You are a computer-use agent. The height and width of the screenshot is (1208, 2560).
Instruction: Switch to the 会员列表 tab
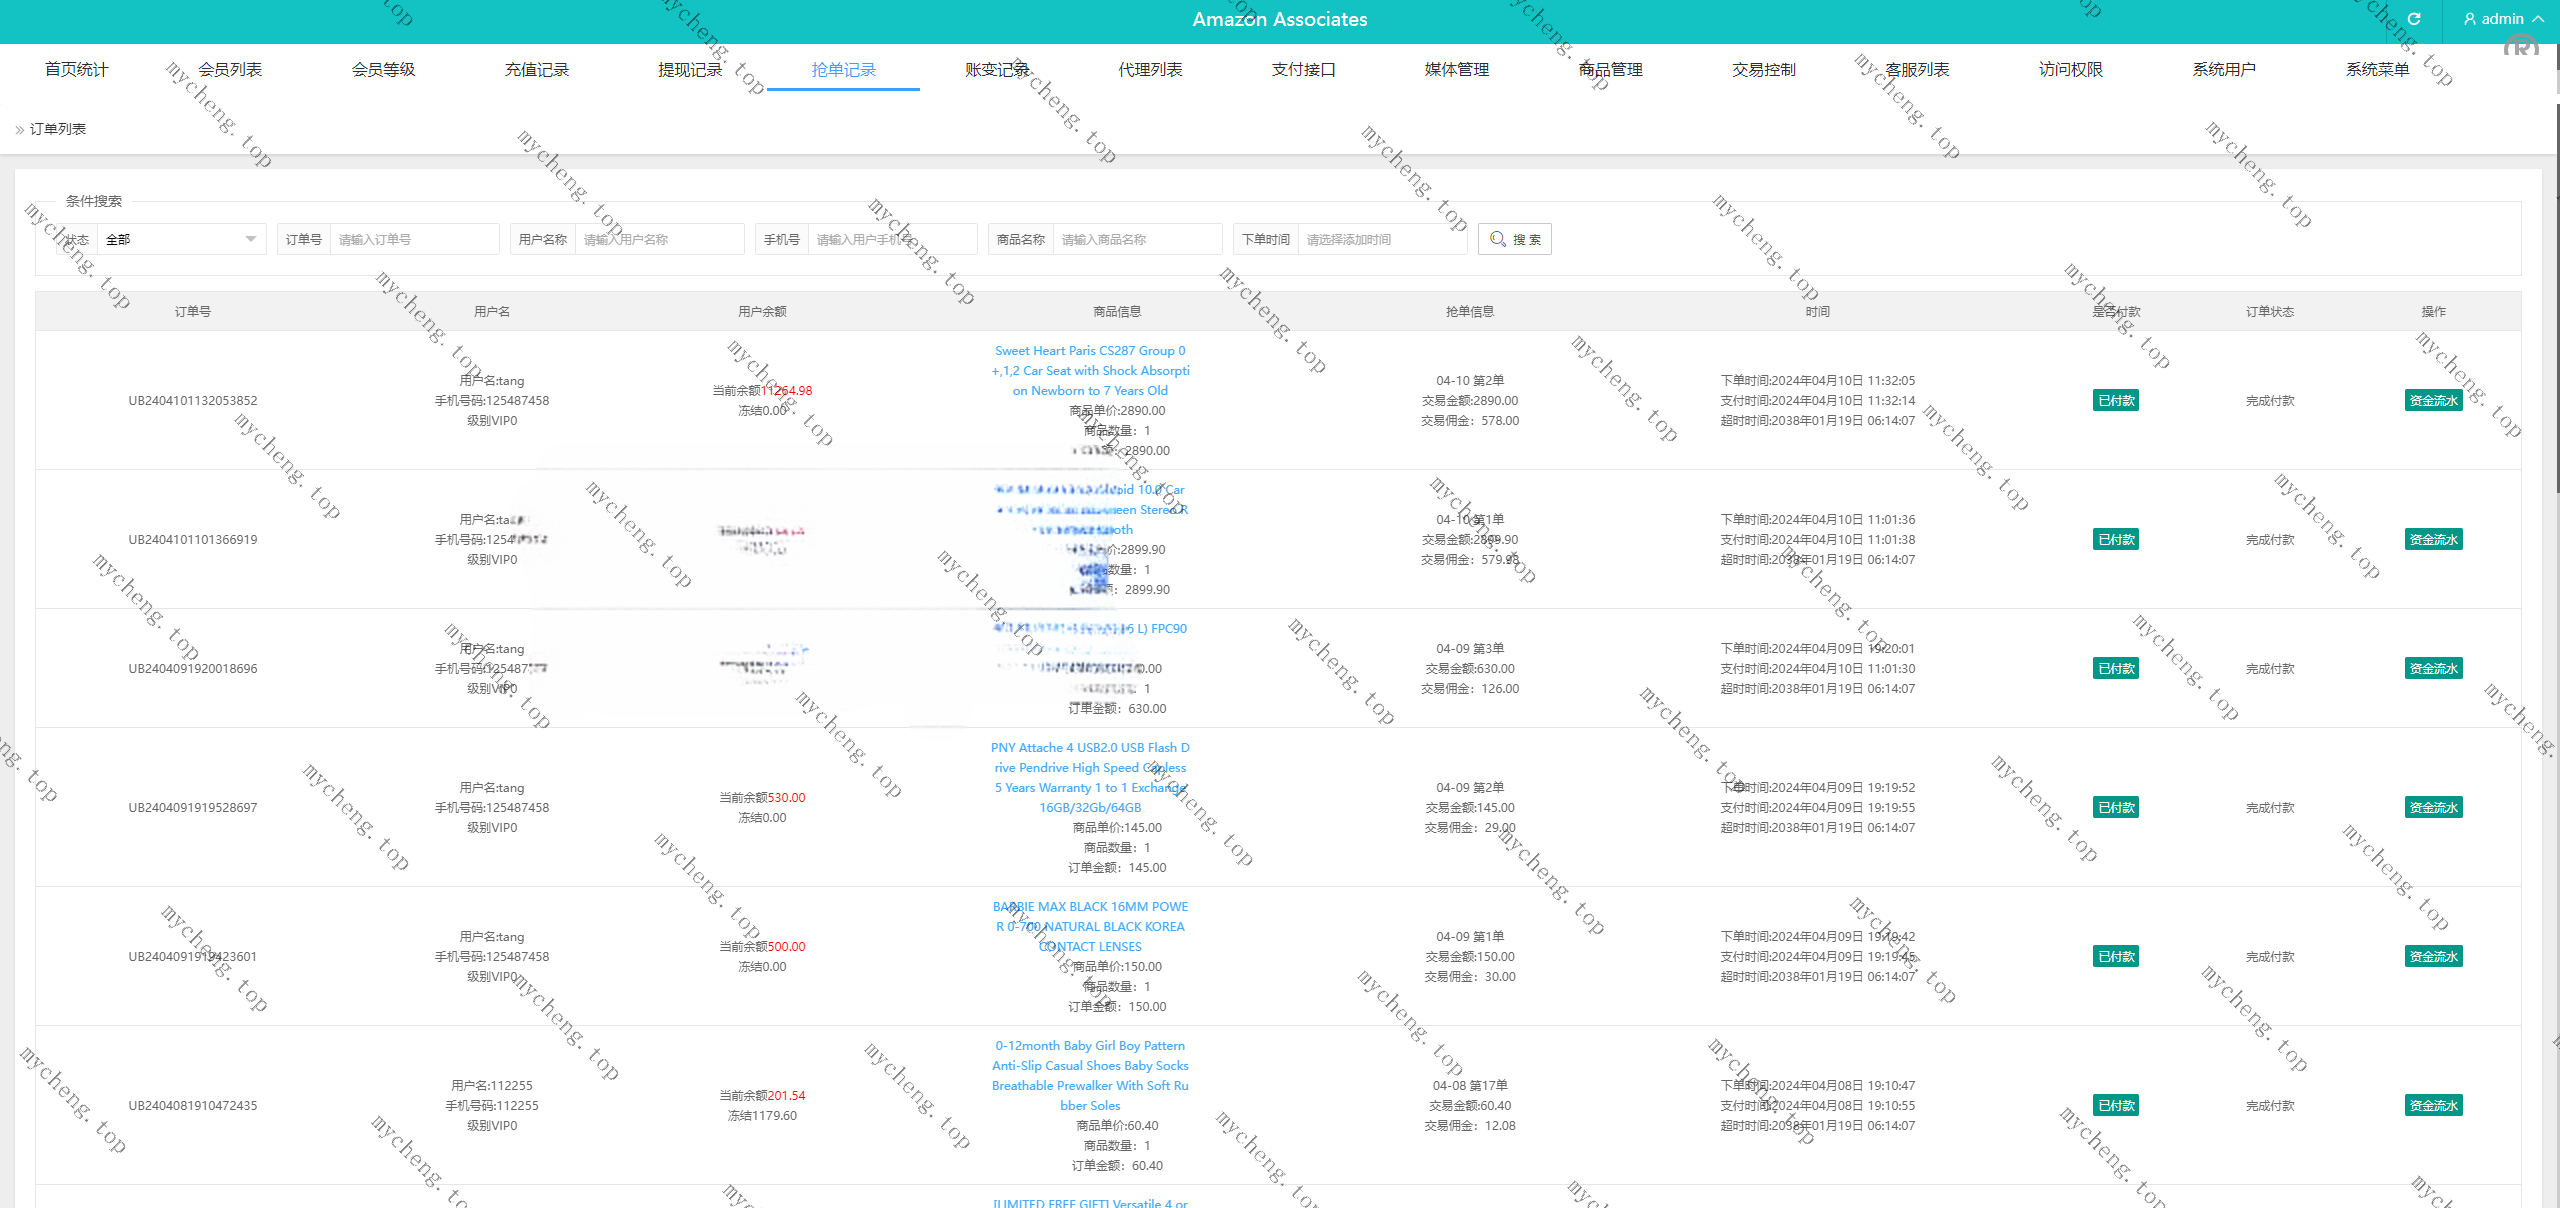click(230, 69)
